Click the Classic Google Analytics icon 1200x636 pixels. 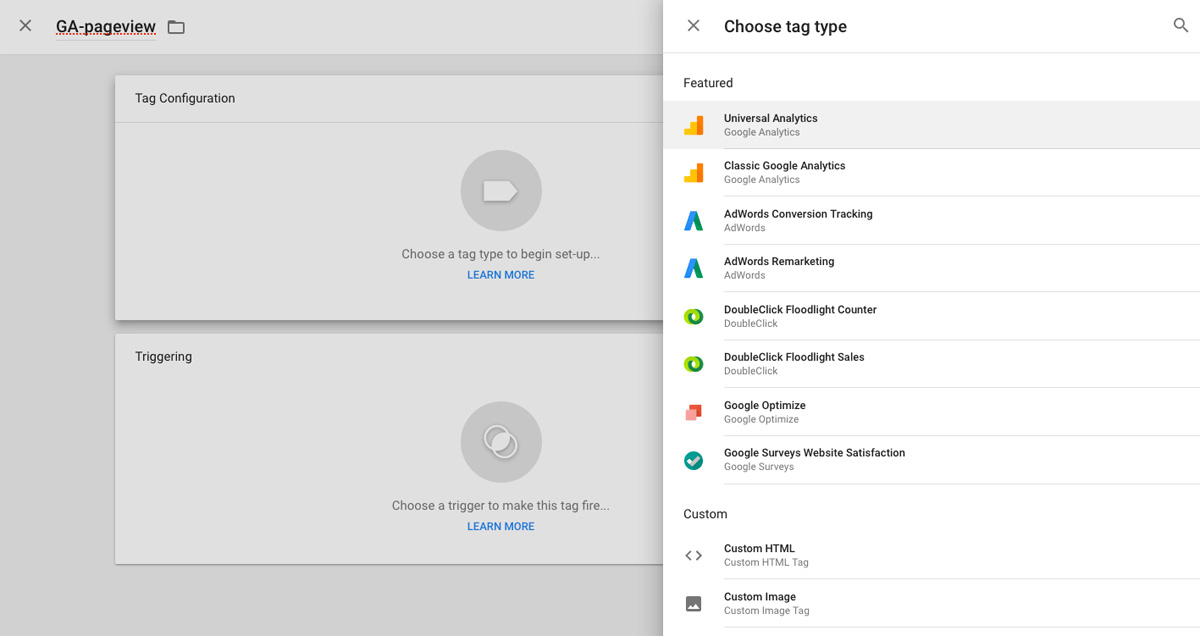pos(693,173)
